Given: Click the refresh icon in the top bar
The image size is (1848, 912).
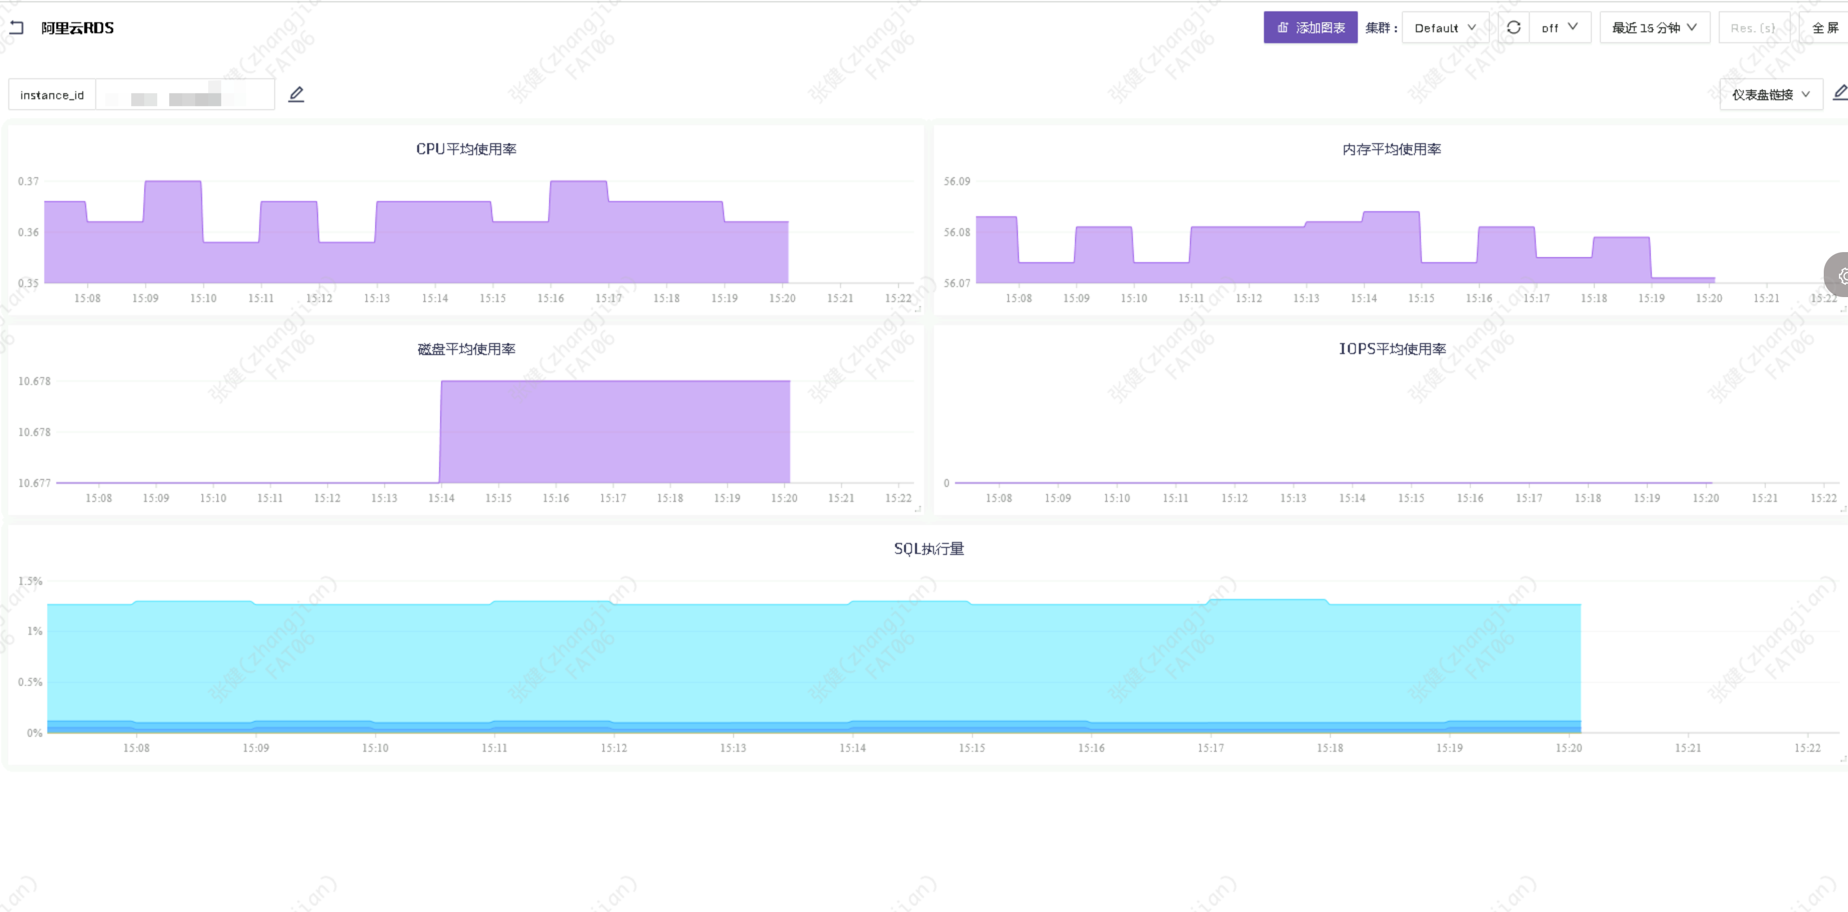Looking at the screenshot, I should (x=1513, y=28).
